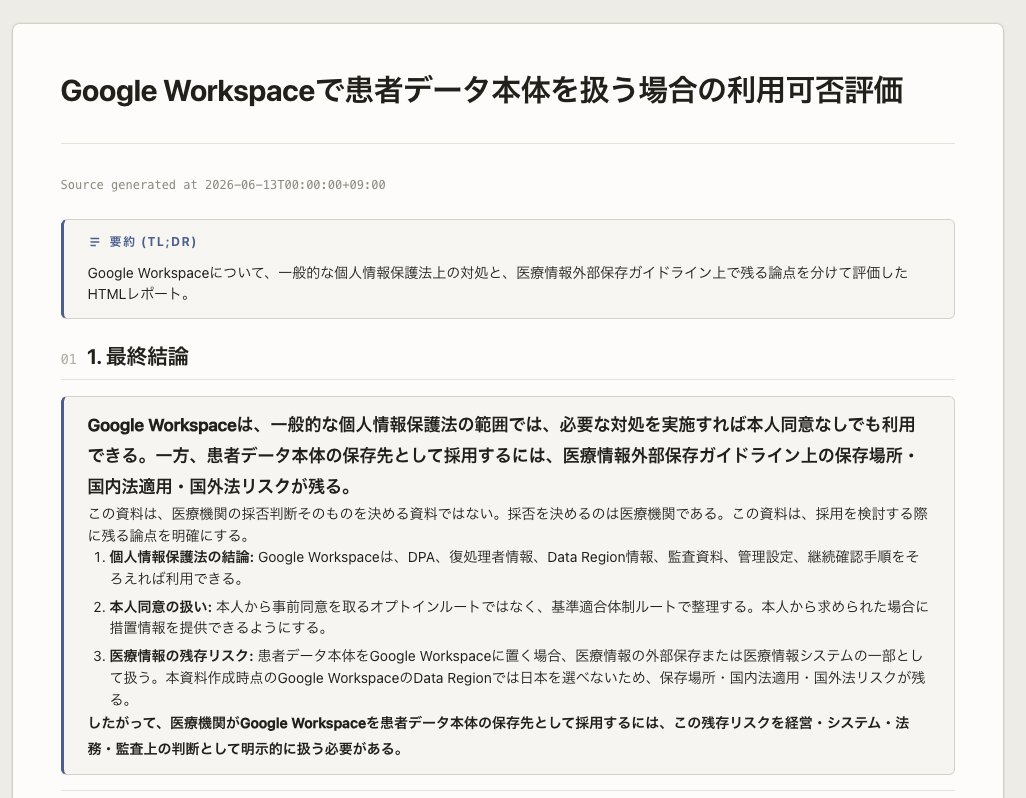
Task: Click the paragraph starting "この資料は、医療機関の採否判断"
Action: (x=508, y=525)
